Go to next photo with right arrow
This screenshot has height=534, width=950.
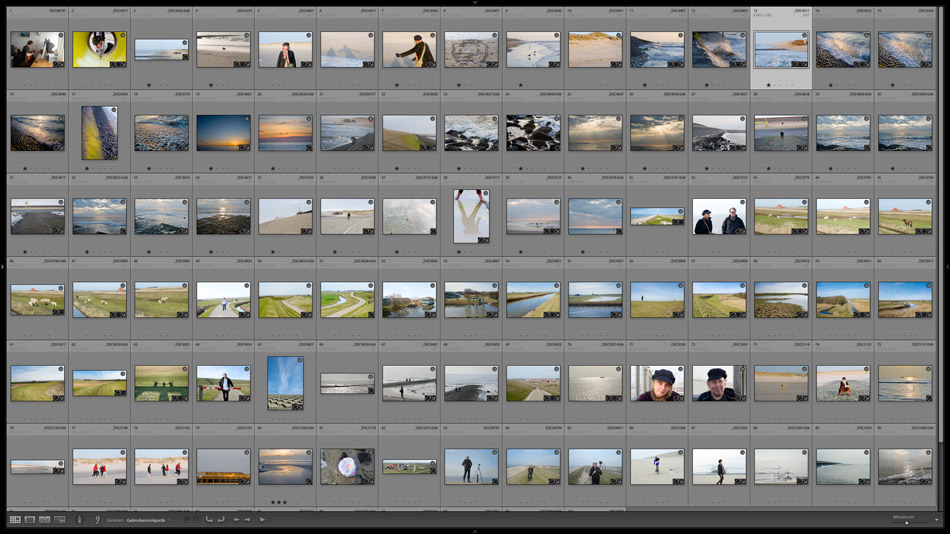point(248,520)
